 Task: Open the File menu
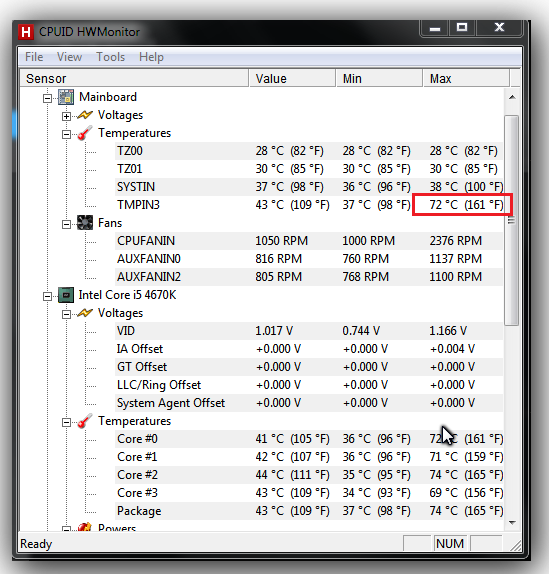click(34, 57)
